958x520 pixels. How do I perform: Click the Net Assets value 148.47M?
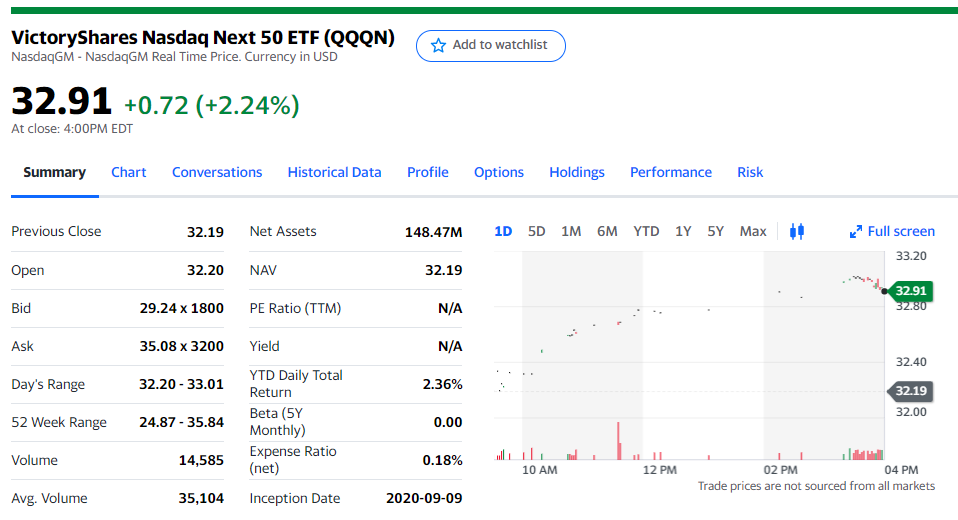tap(433, 232)
